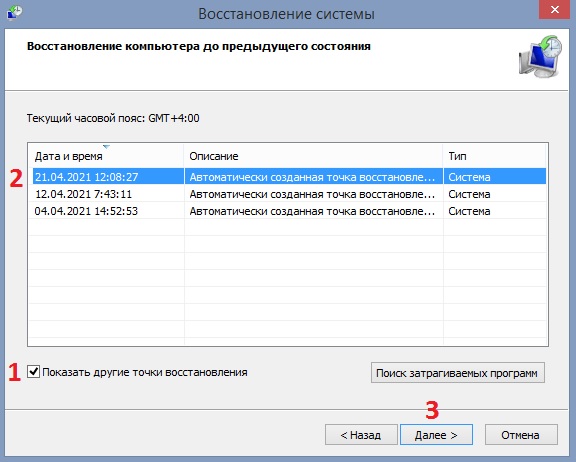Click the description of the 12.04.2021 restore point
This screenshot has width=576, height=462.
click(312, 194)
